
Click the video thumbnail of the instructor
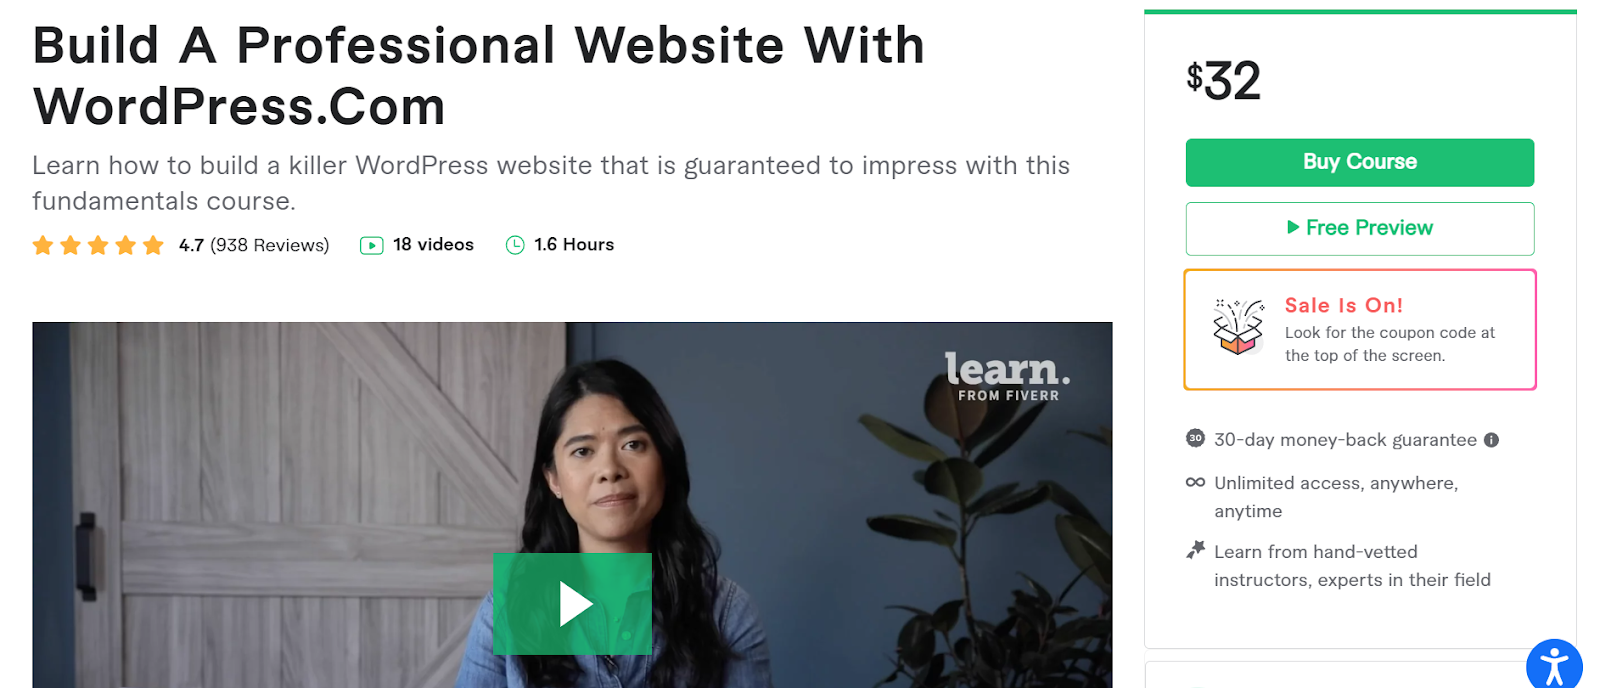(x=572, y=505)
